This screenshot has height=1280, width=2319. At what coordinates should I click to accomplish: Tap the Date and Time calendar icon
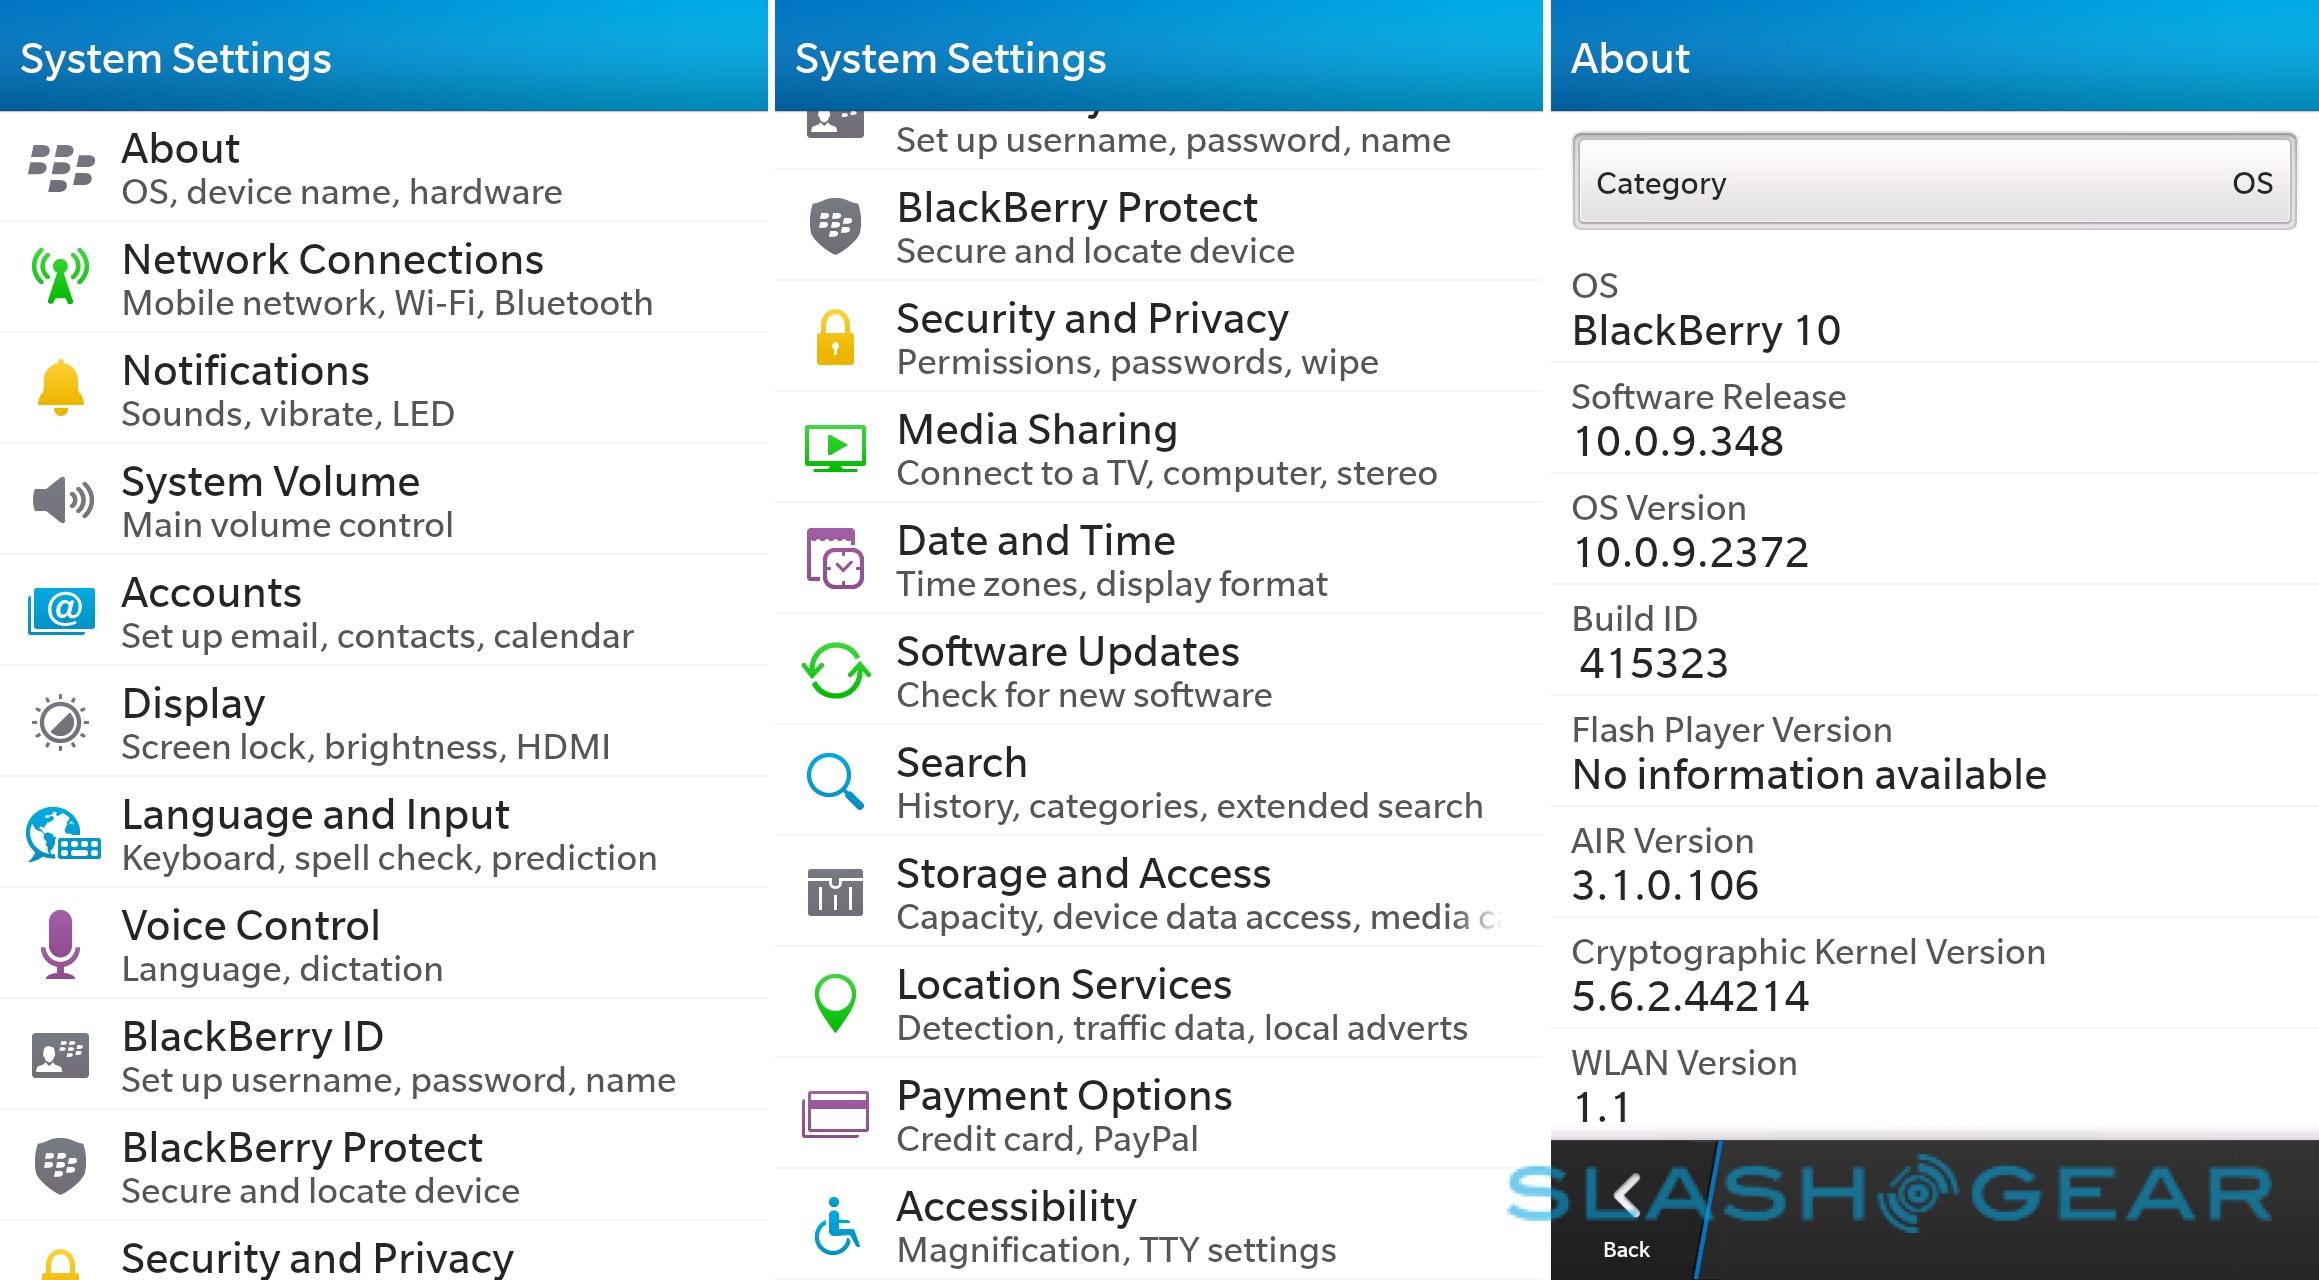[x=835, y=559]
